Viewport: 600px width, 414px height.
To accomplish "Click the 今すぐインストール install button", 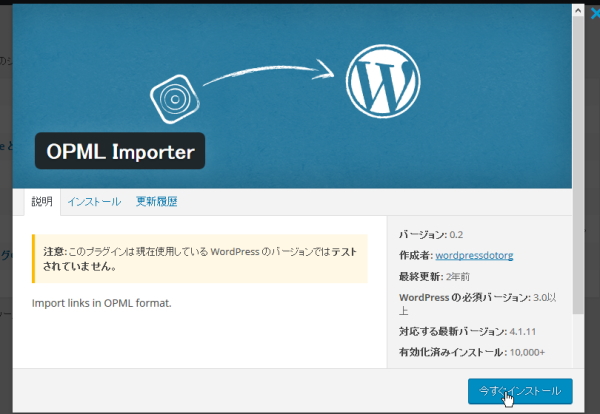I will click(x=520, y=391).
